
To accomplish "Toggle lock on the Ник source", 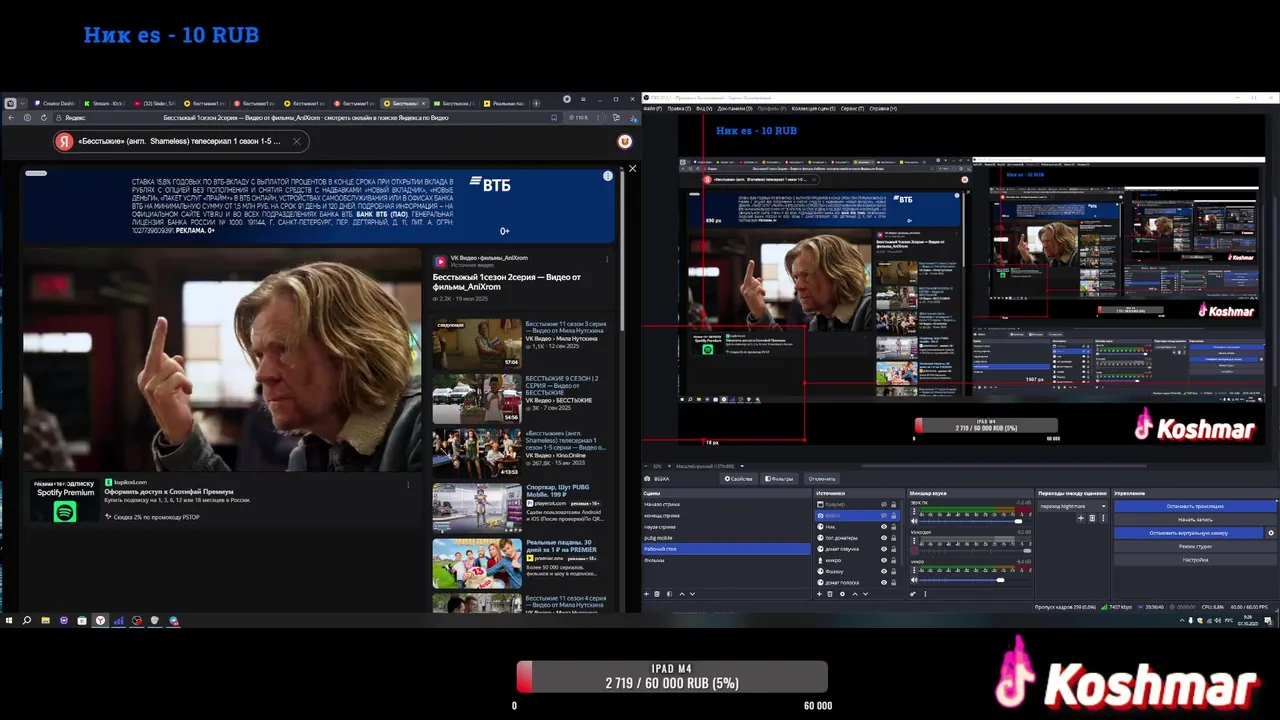I will point(893,527).
